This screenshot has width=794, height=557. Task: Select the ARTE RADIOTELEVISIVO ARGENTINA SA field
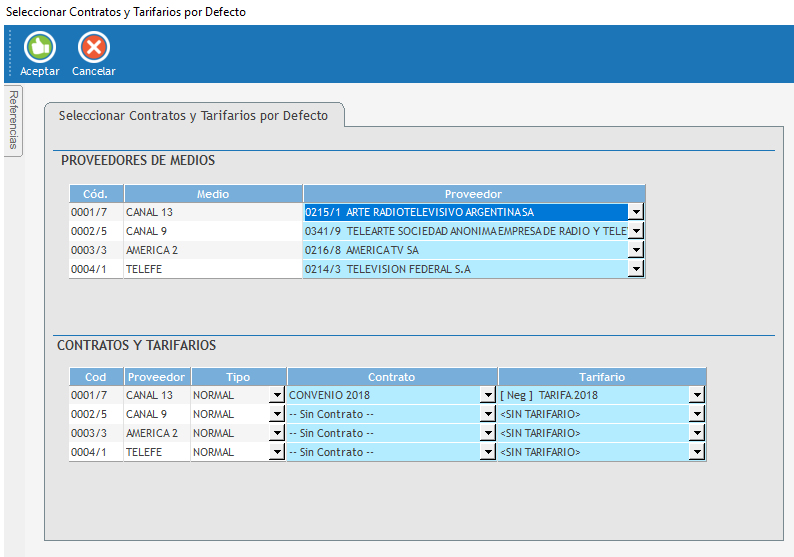click(465, 212)
